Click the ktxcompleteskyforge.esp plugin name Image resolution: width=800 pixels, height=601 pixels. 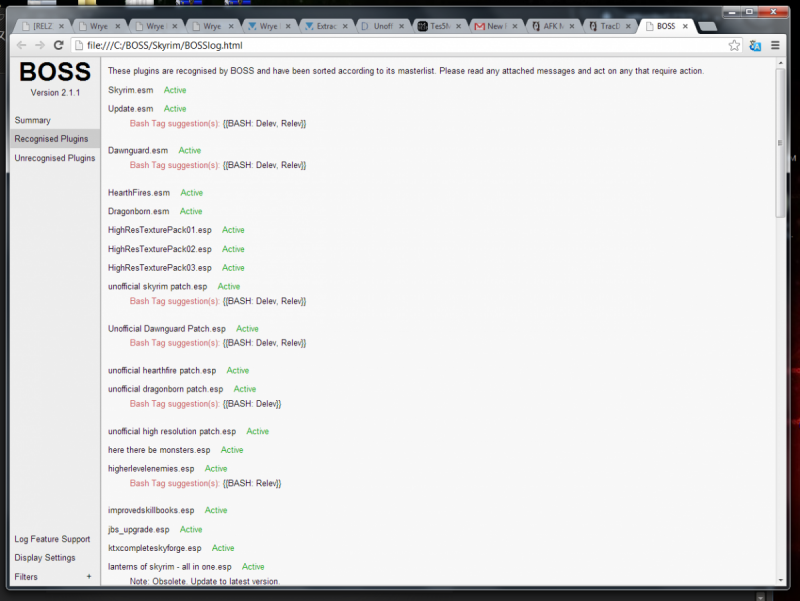point(155,548)
